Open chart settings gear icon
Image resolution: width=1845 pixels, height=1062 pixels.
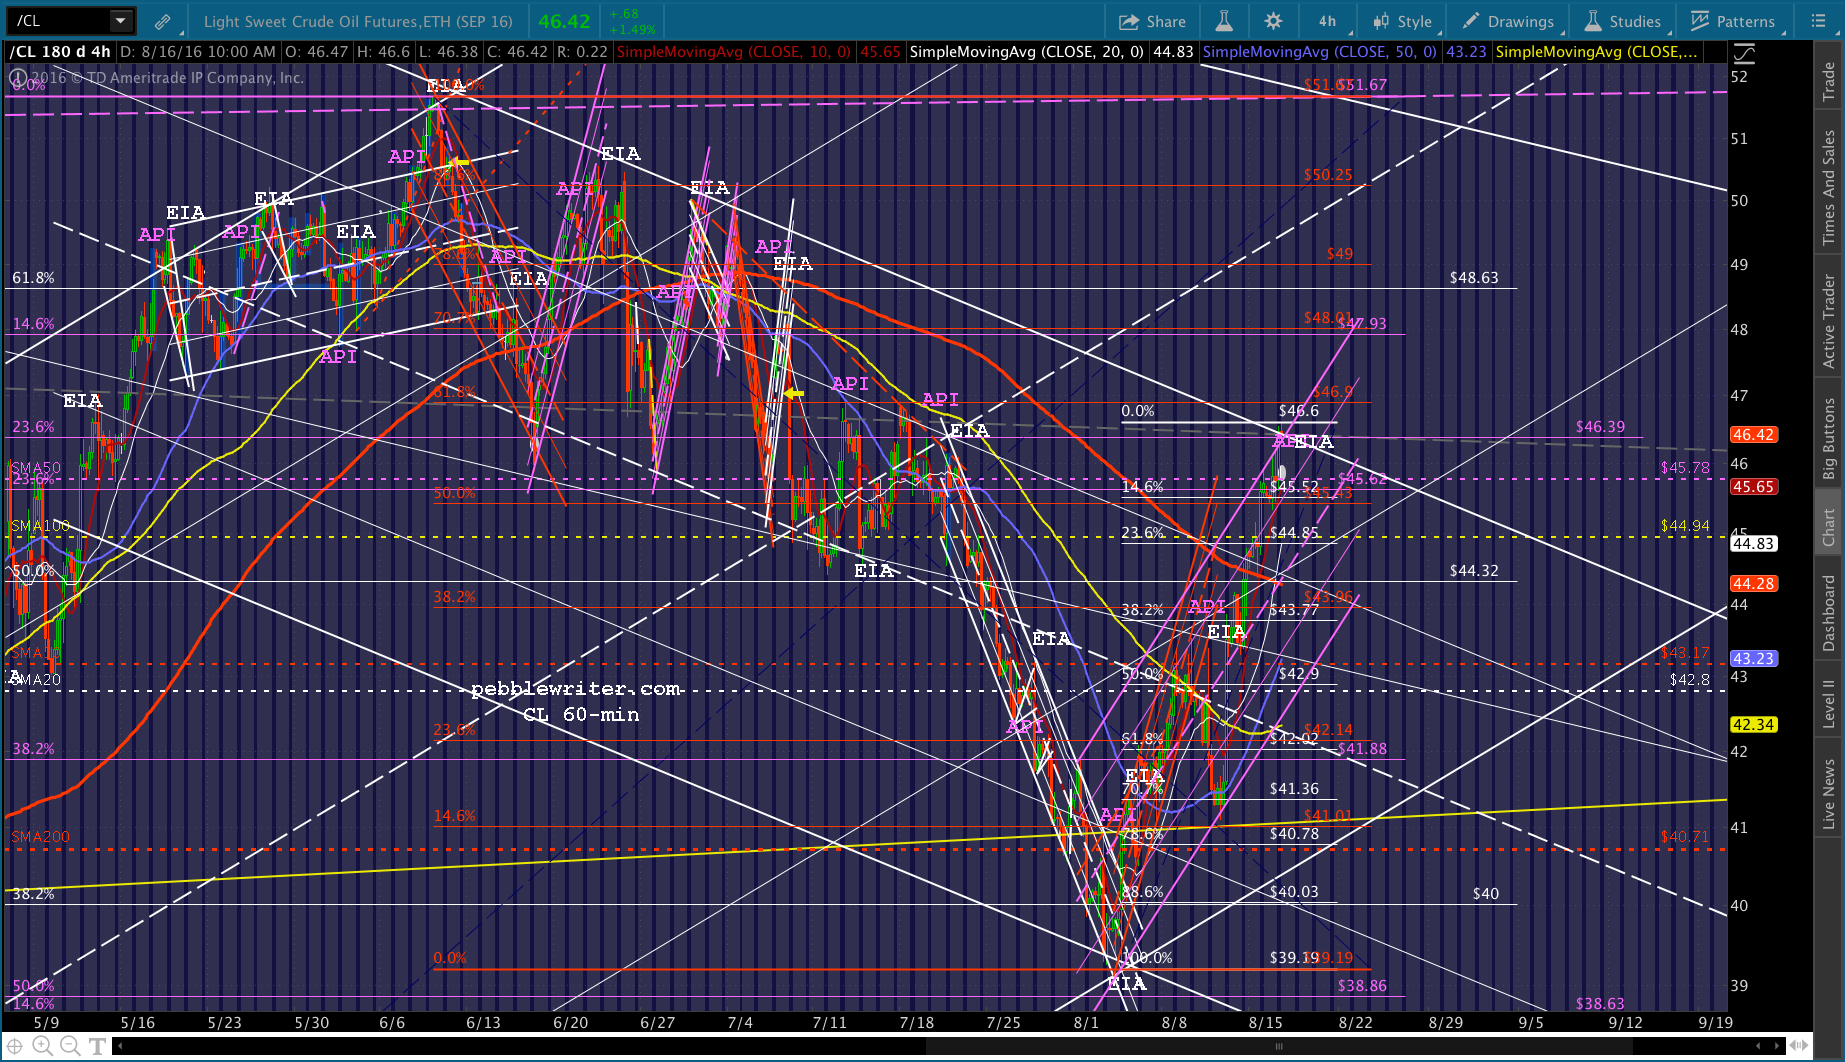(1273, 21)
